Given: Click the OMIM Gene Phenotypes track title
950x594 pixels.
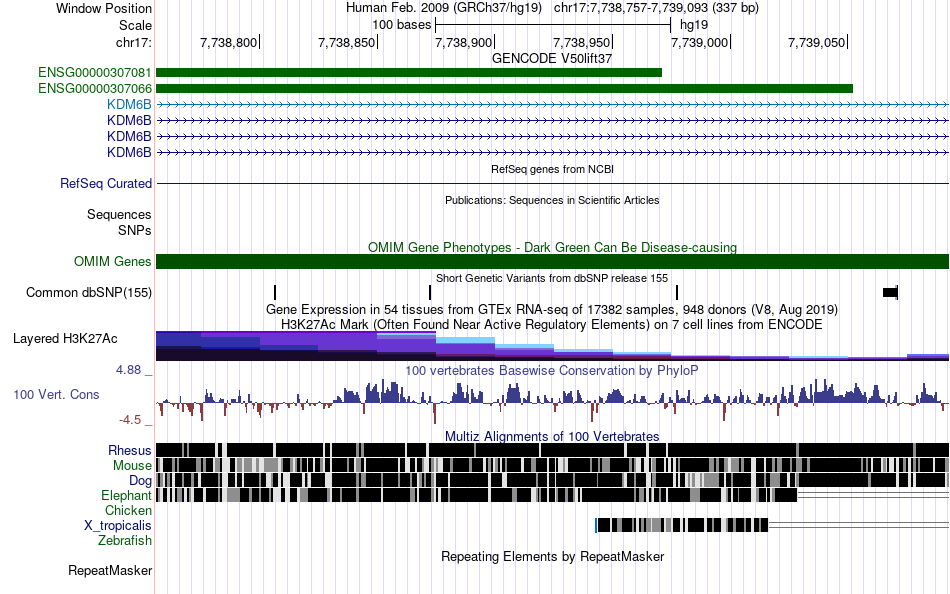Looking at the screenshot, I should coord(553,247).
